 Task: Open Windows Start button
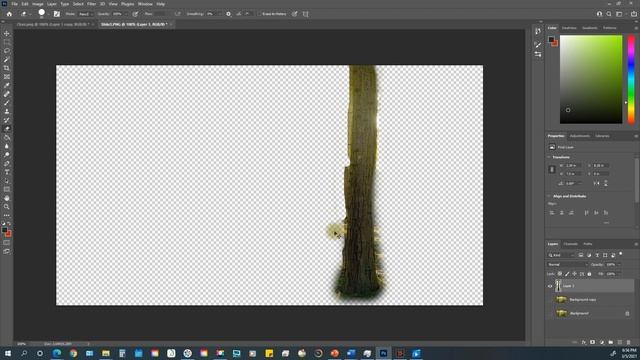(7, 353)
